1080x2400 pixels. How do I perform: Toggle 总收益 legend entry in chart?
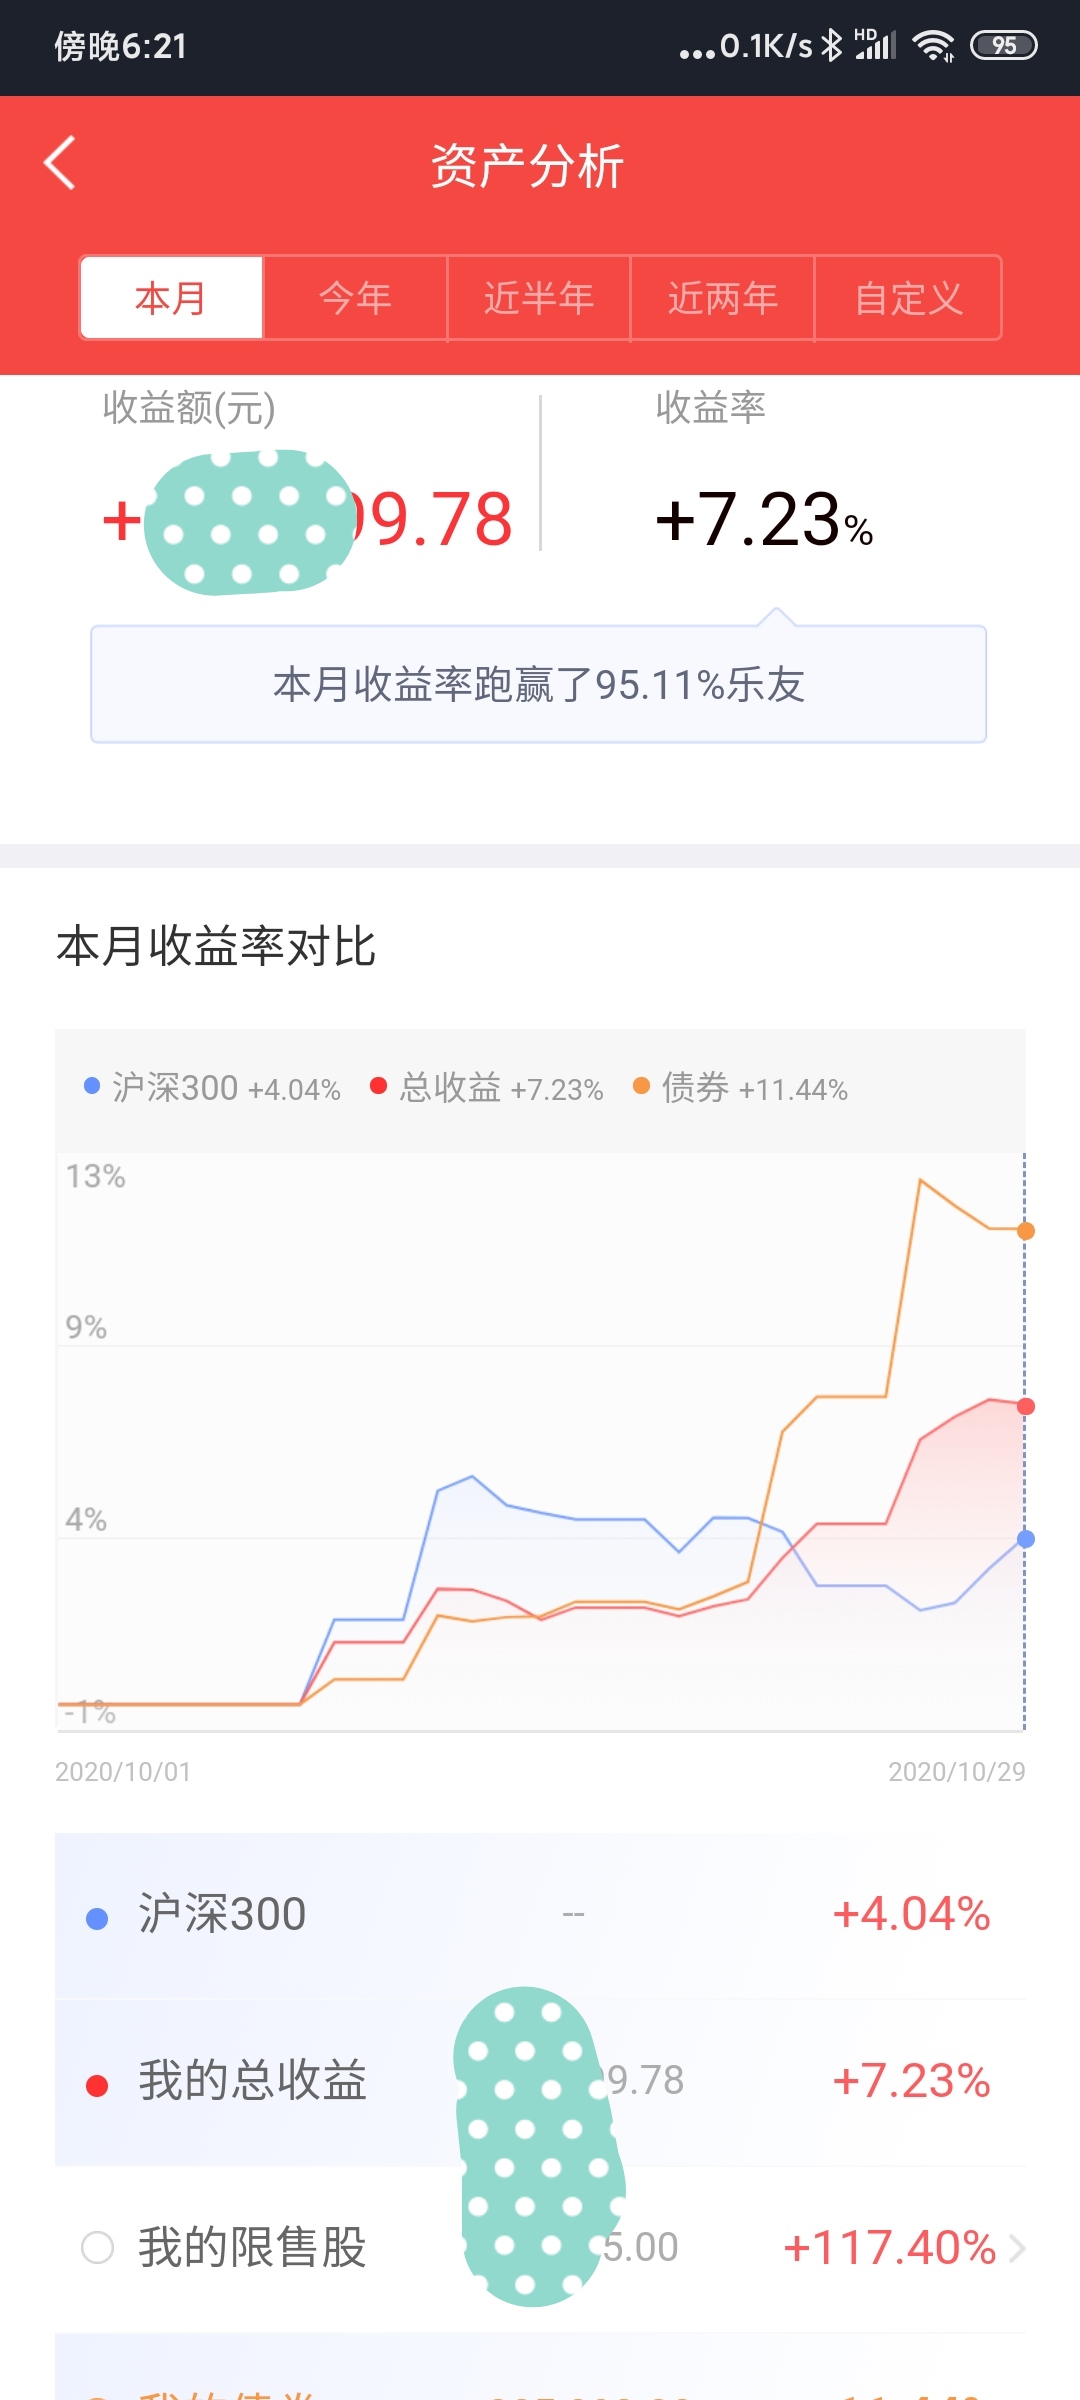(487, 1088)
